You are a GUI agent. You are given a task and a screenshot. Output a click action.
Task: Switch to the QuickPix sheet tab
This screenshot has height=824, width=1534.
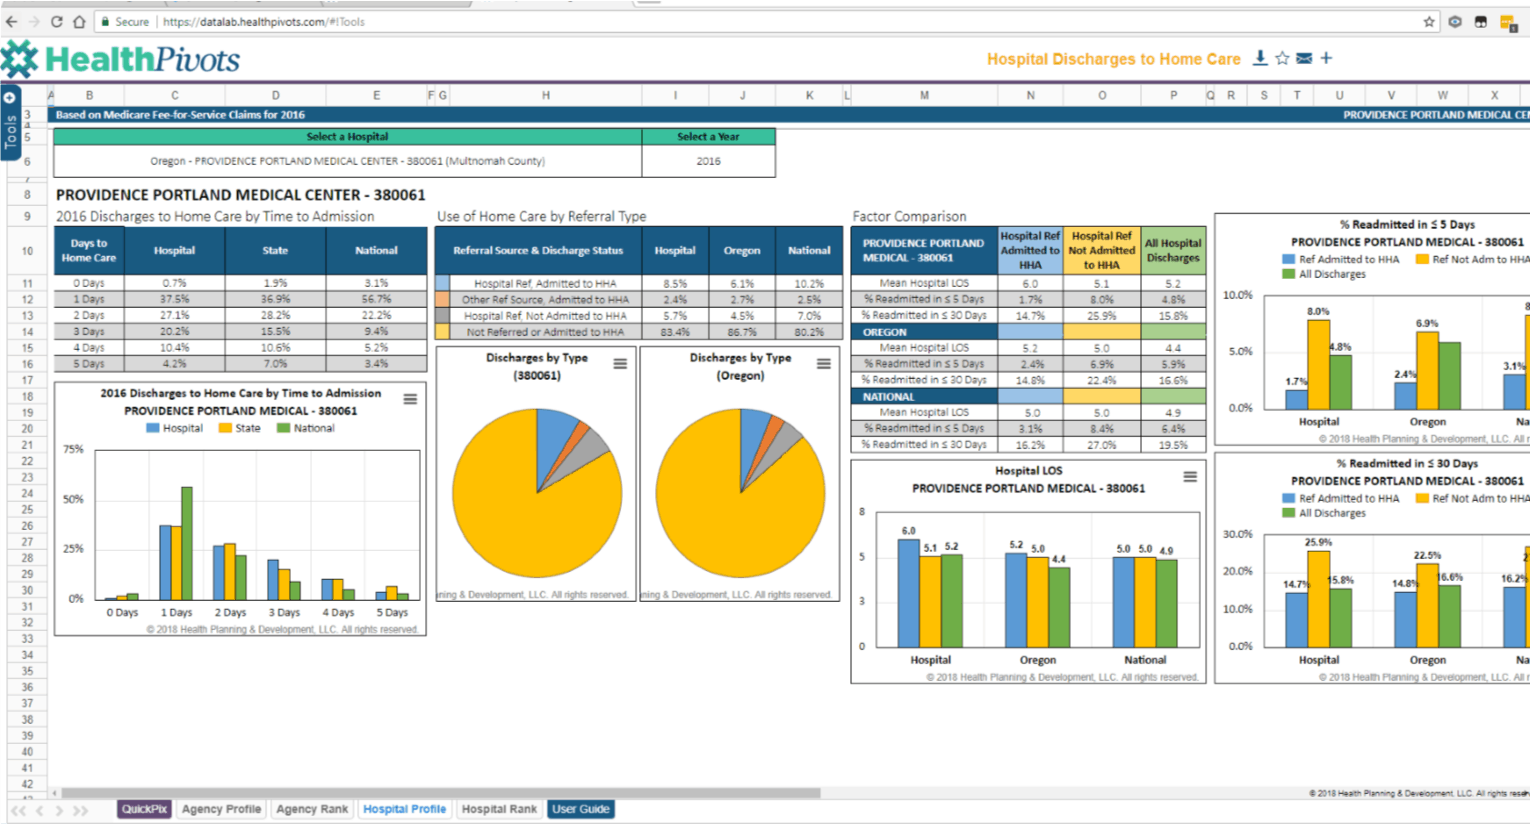pos(144,809)
